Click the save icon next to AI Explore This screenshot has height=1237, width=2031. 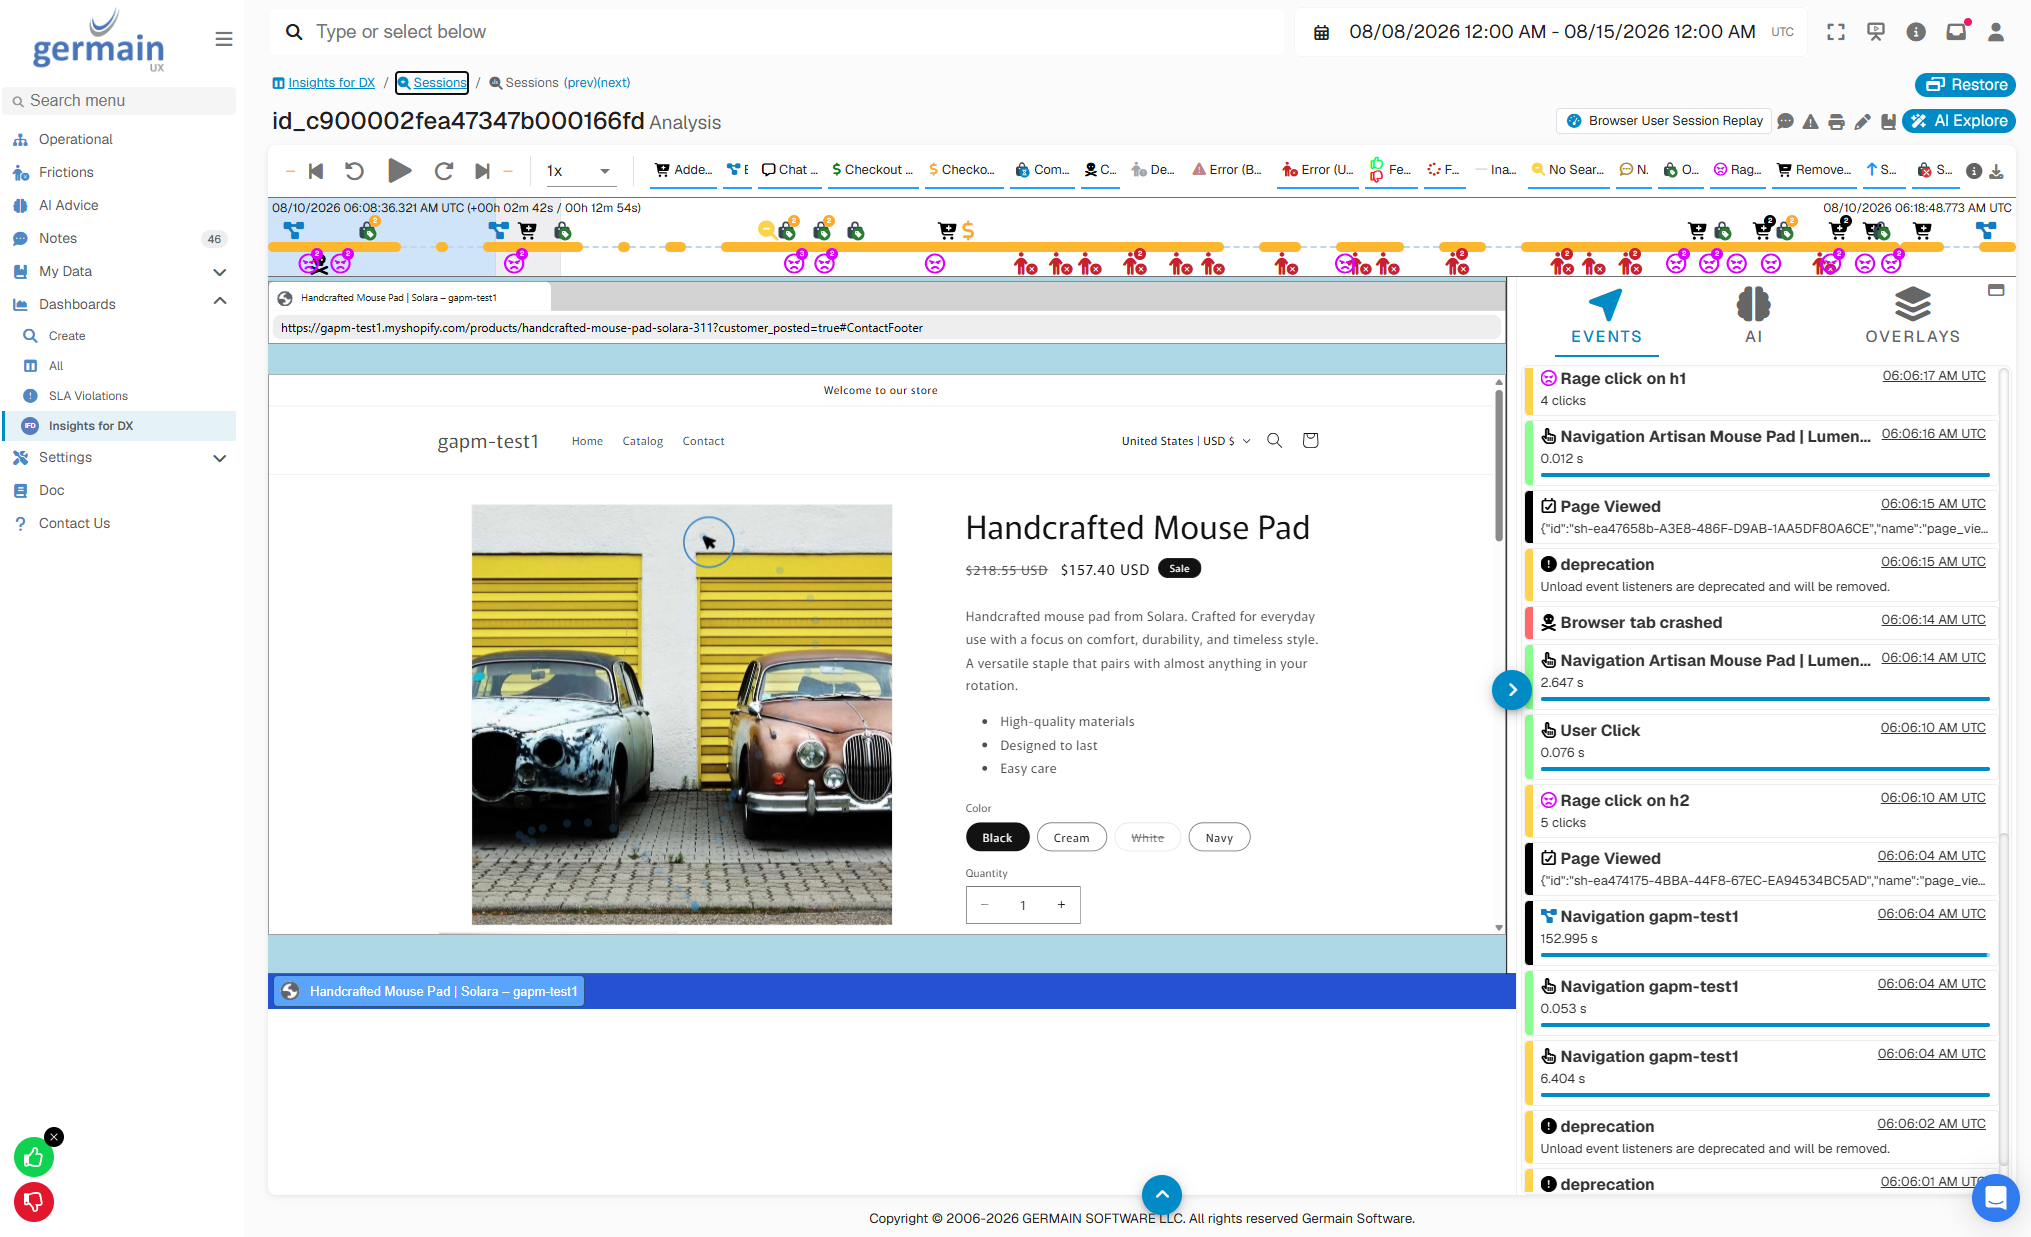[x=1888, y=121]
